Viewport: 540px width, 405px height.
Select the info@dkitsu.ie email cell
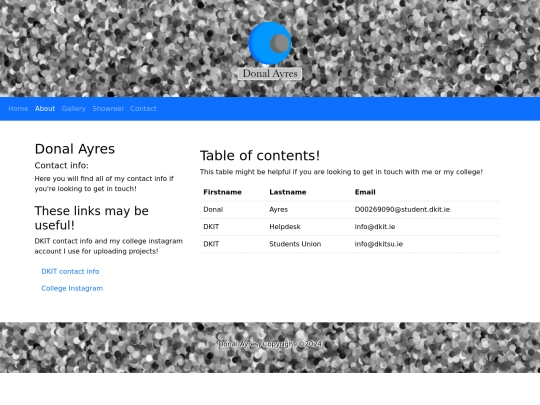[x=378, y=244]
